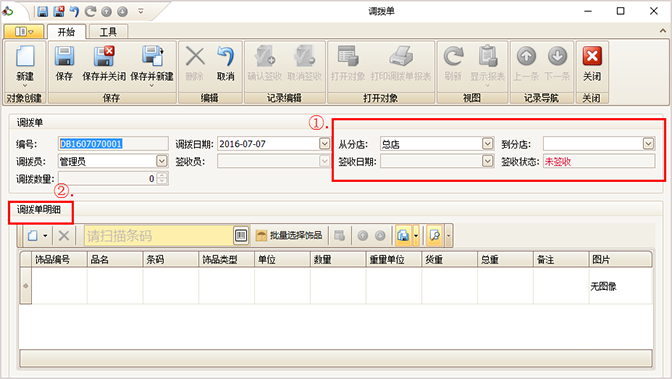
Task: Click the 图片 column header
Action: click(x=620, y=259)
